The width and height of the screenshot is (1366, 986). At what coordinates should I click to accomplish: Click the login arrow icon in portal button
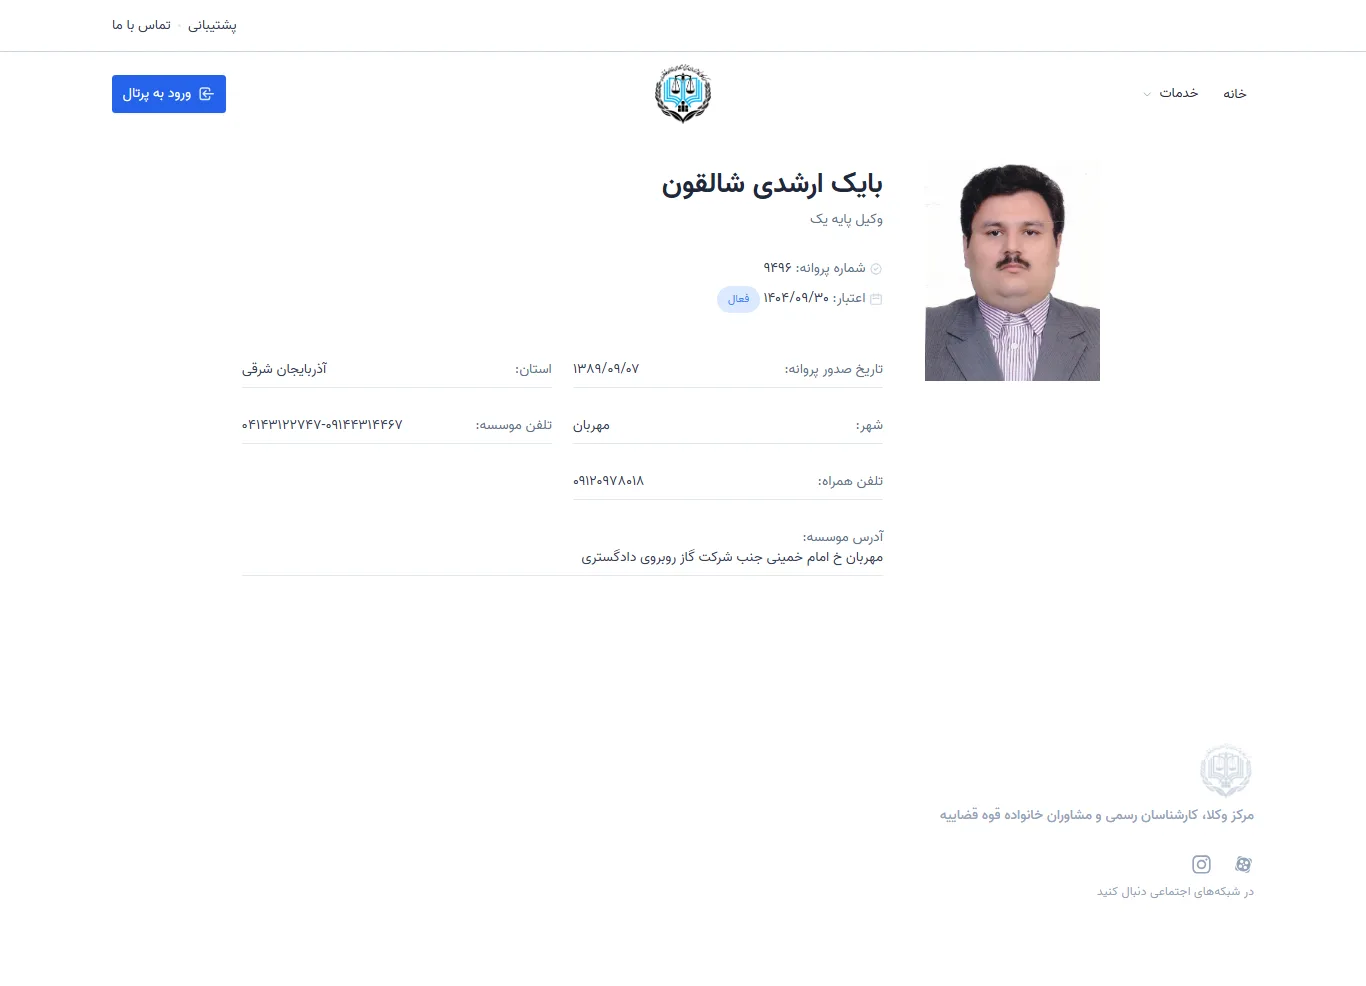tap(206, 94)
